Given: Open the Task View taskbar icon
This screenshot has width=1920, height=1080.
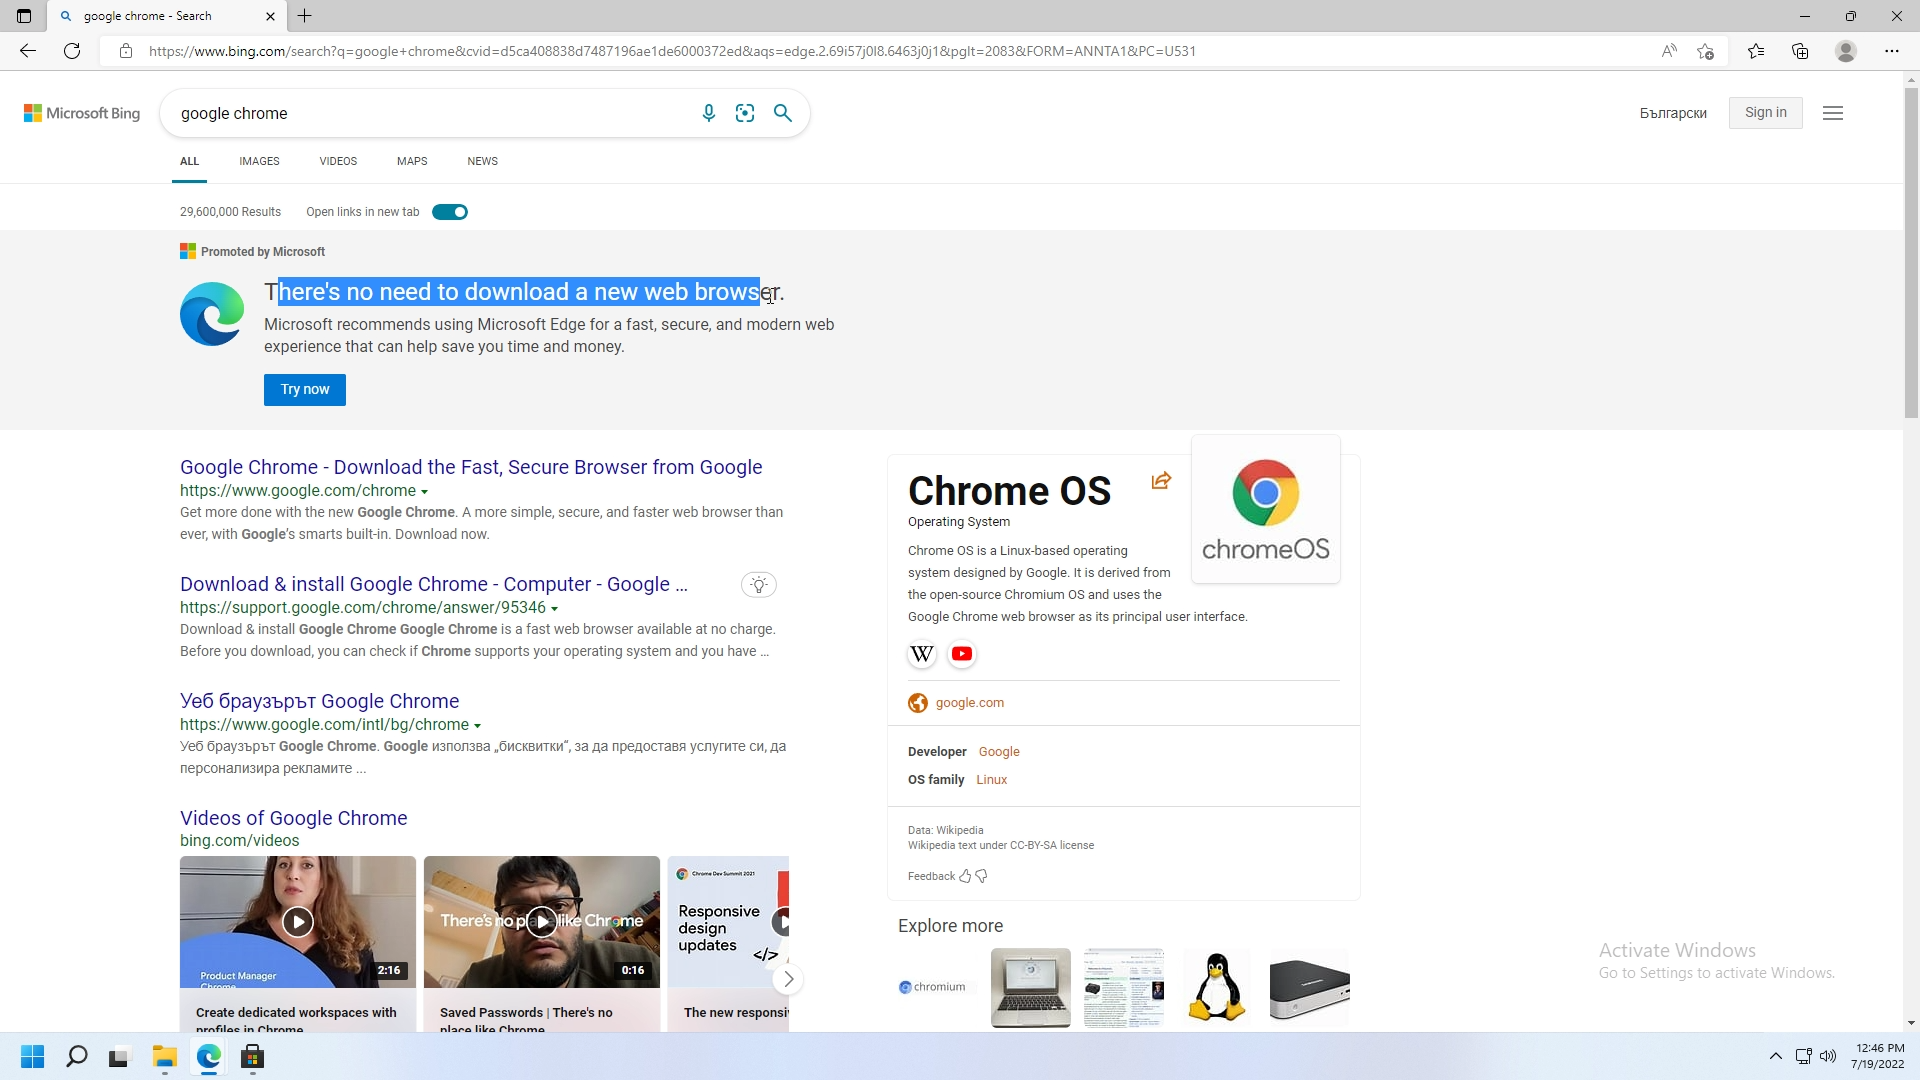Looking at the screenshot, I should (119, 1057).
